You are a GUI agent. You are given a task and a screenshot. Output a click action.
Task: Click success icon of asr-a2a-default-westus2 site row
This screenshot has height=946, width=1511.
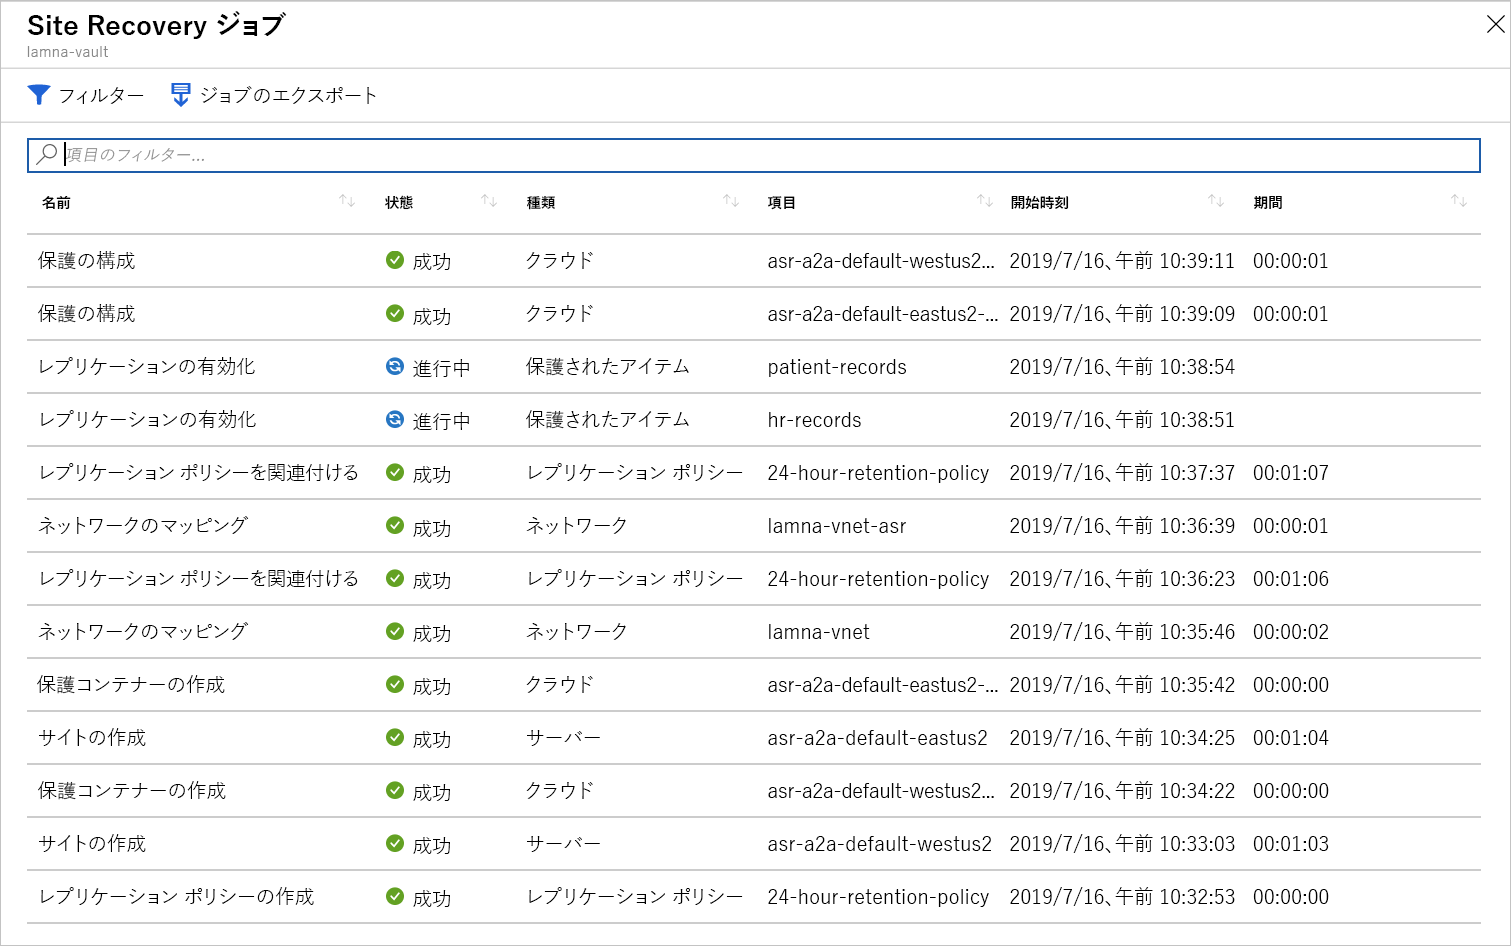(x=395, y=843)
